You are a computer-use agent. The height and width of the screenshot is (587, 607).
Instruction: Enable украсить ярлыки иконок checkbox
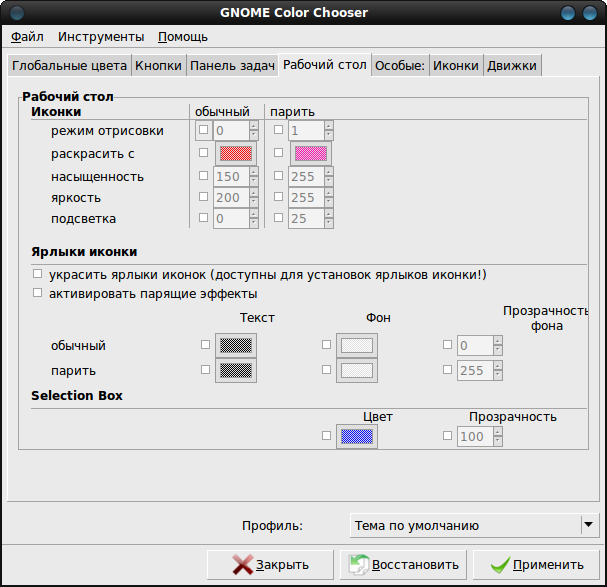[x=38, y=274]
